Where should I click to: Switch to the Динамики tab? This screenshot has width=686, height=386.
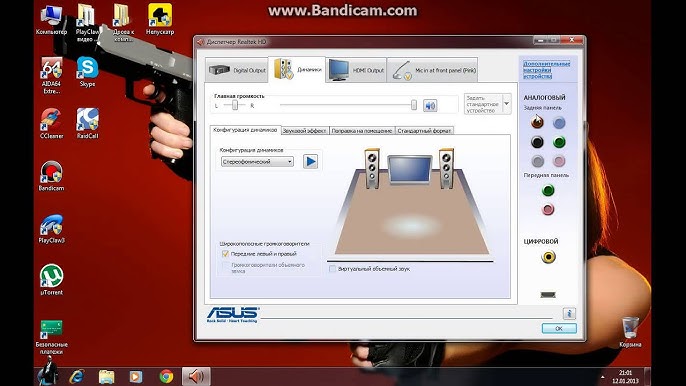pyautogui.click(x=297, y=69)
